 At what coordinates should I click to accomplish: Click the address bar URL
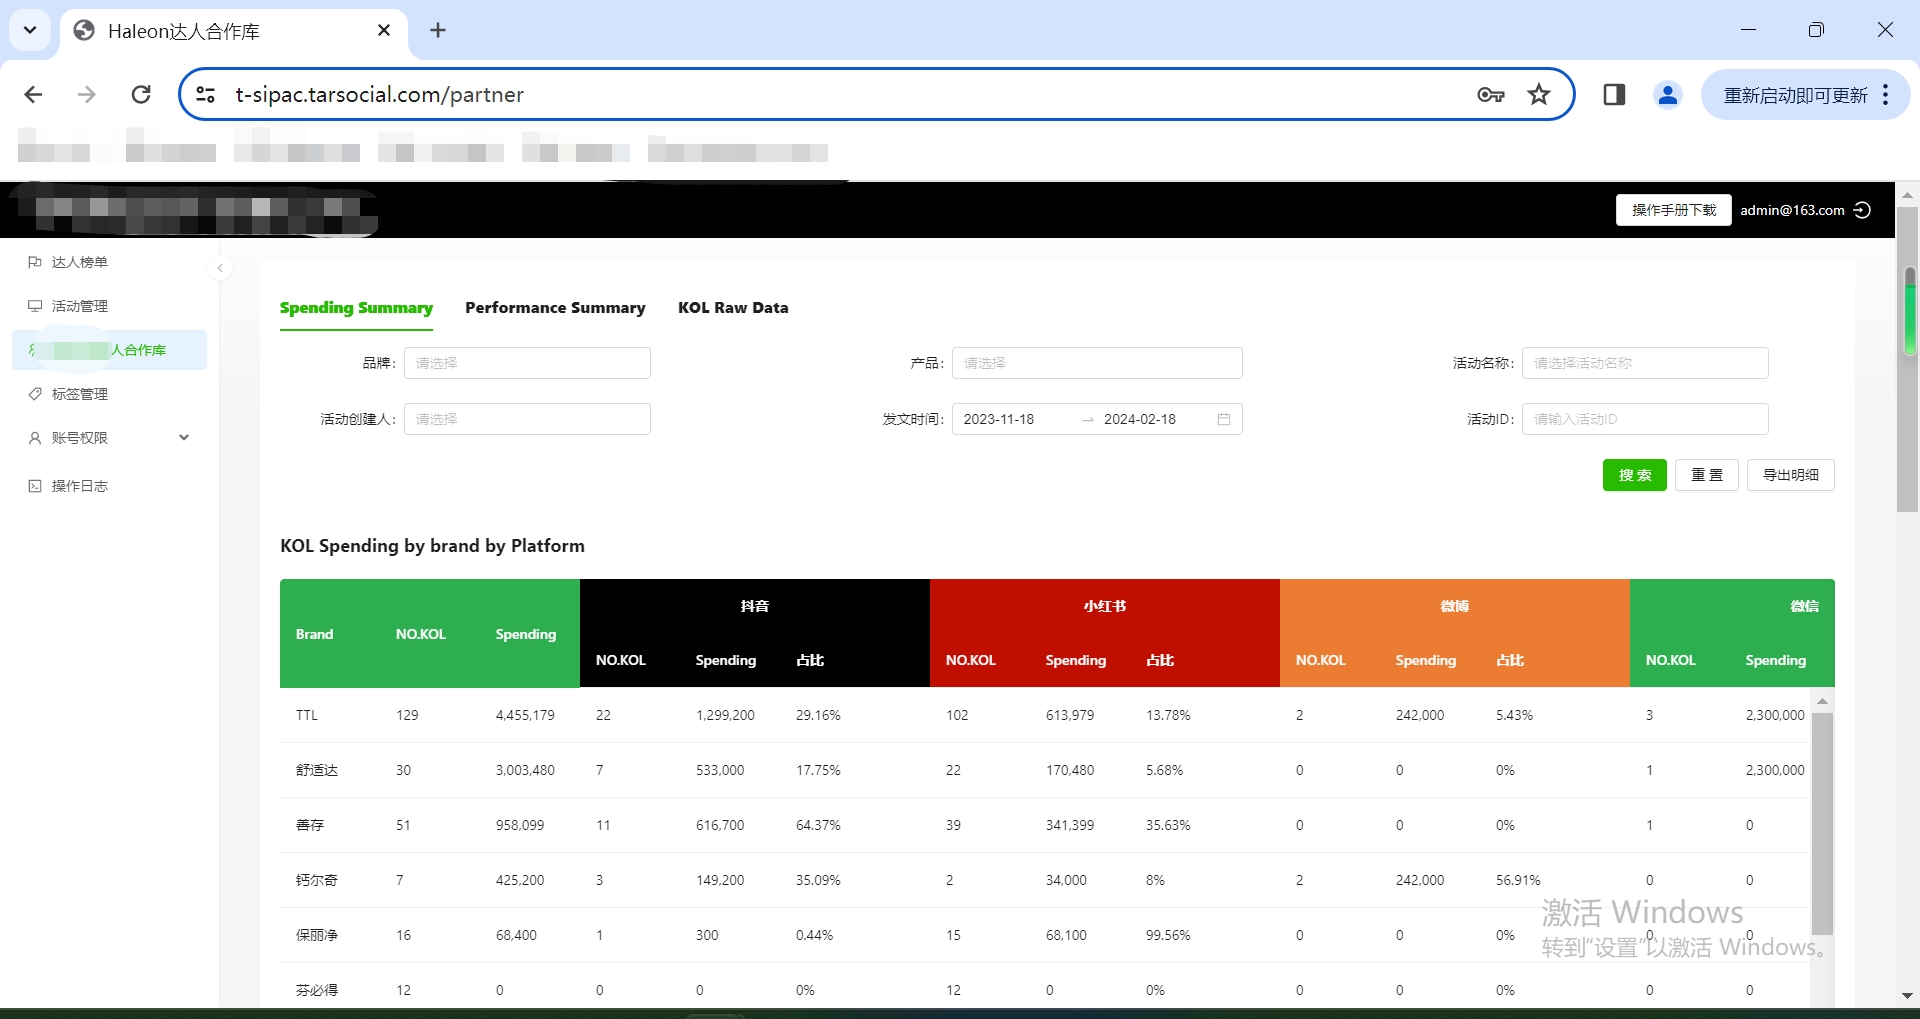380,94
